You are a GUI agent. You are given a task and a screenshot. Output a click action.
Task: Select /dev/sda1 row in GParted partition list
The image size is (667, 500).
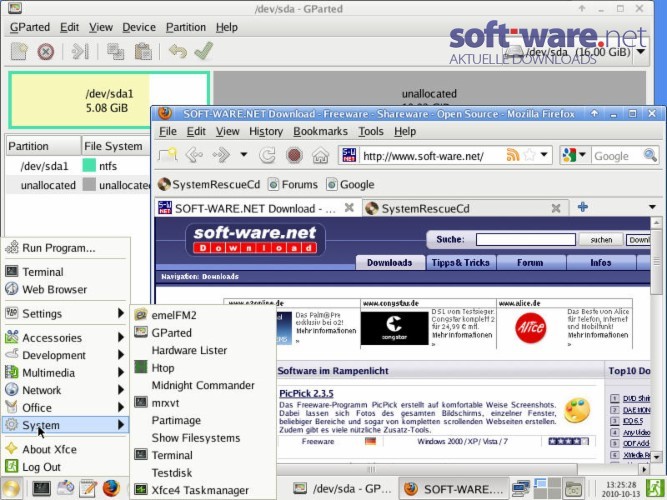coord(77,166)
